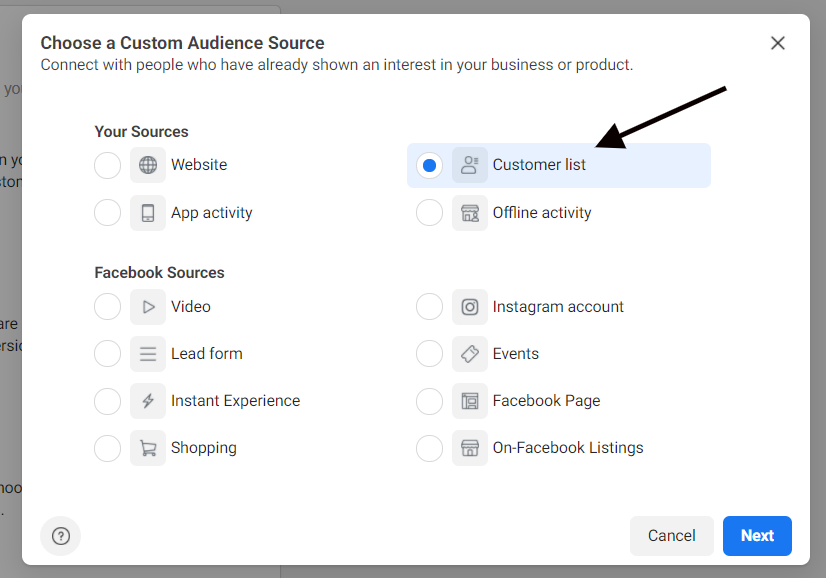Click the Customer list icon

pyautogui.click(x=470, y=165)
